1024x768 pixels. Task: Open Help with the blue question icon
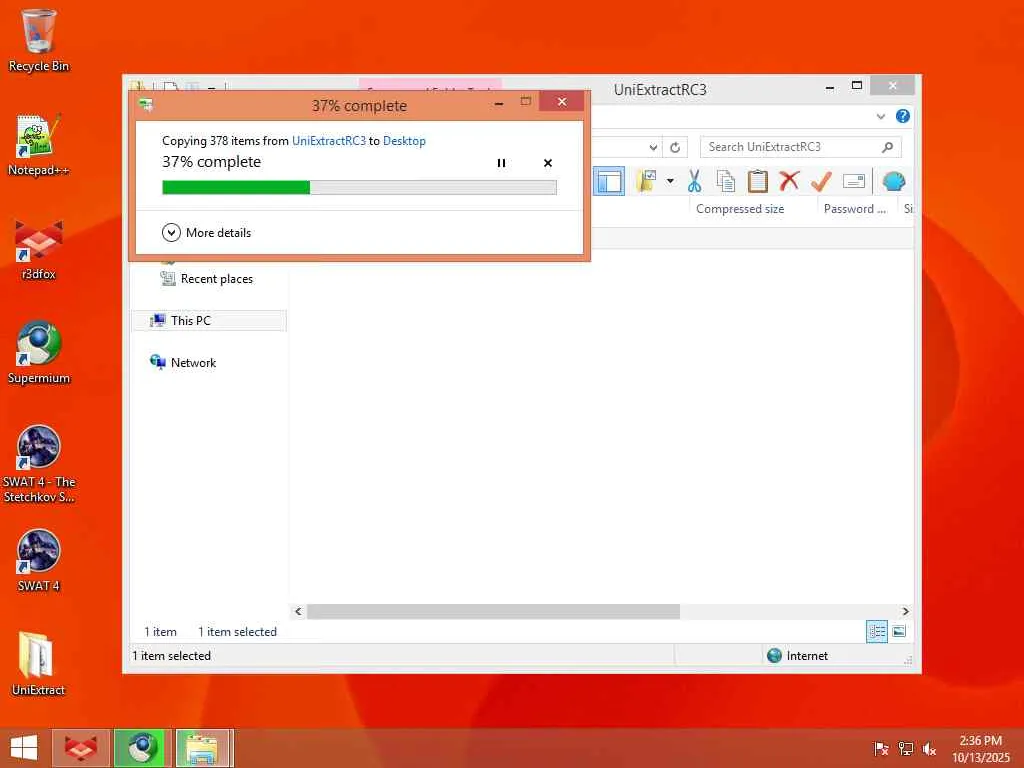click(903, 116)
